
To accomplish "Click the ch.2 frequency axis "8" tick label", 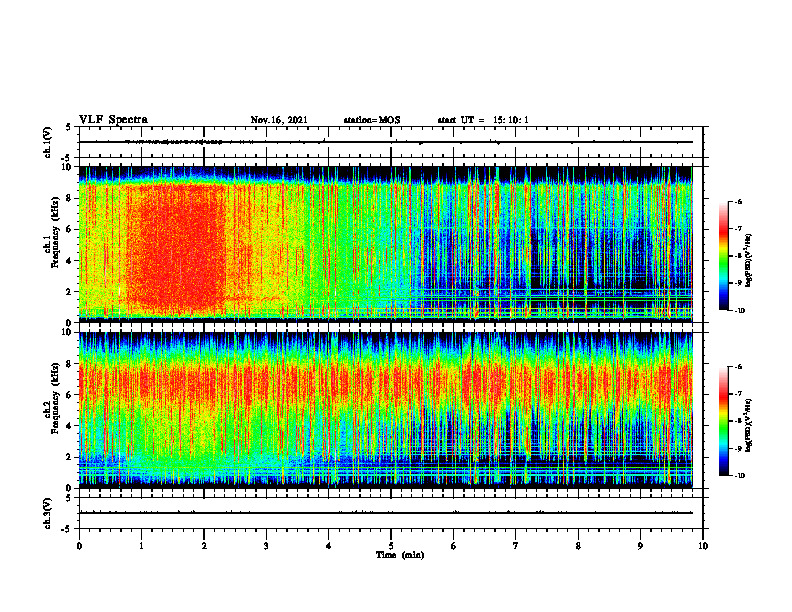I will pos(70,364).
